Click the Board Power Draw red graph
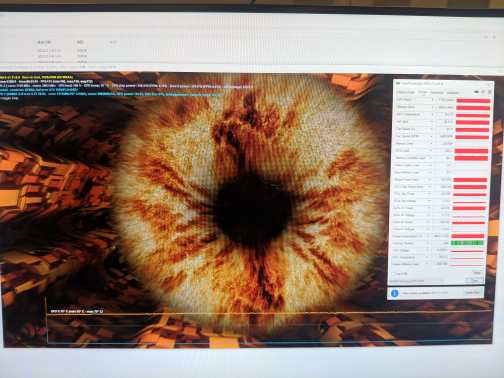504x378 pixels. pos(470,180)
